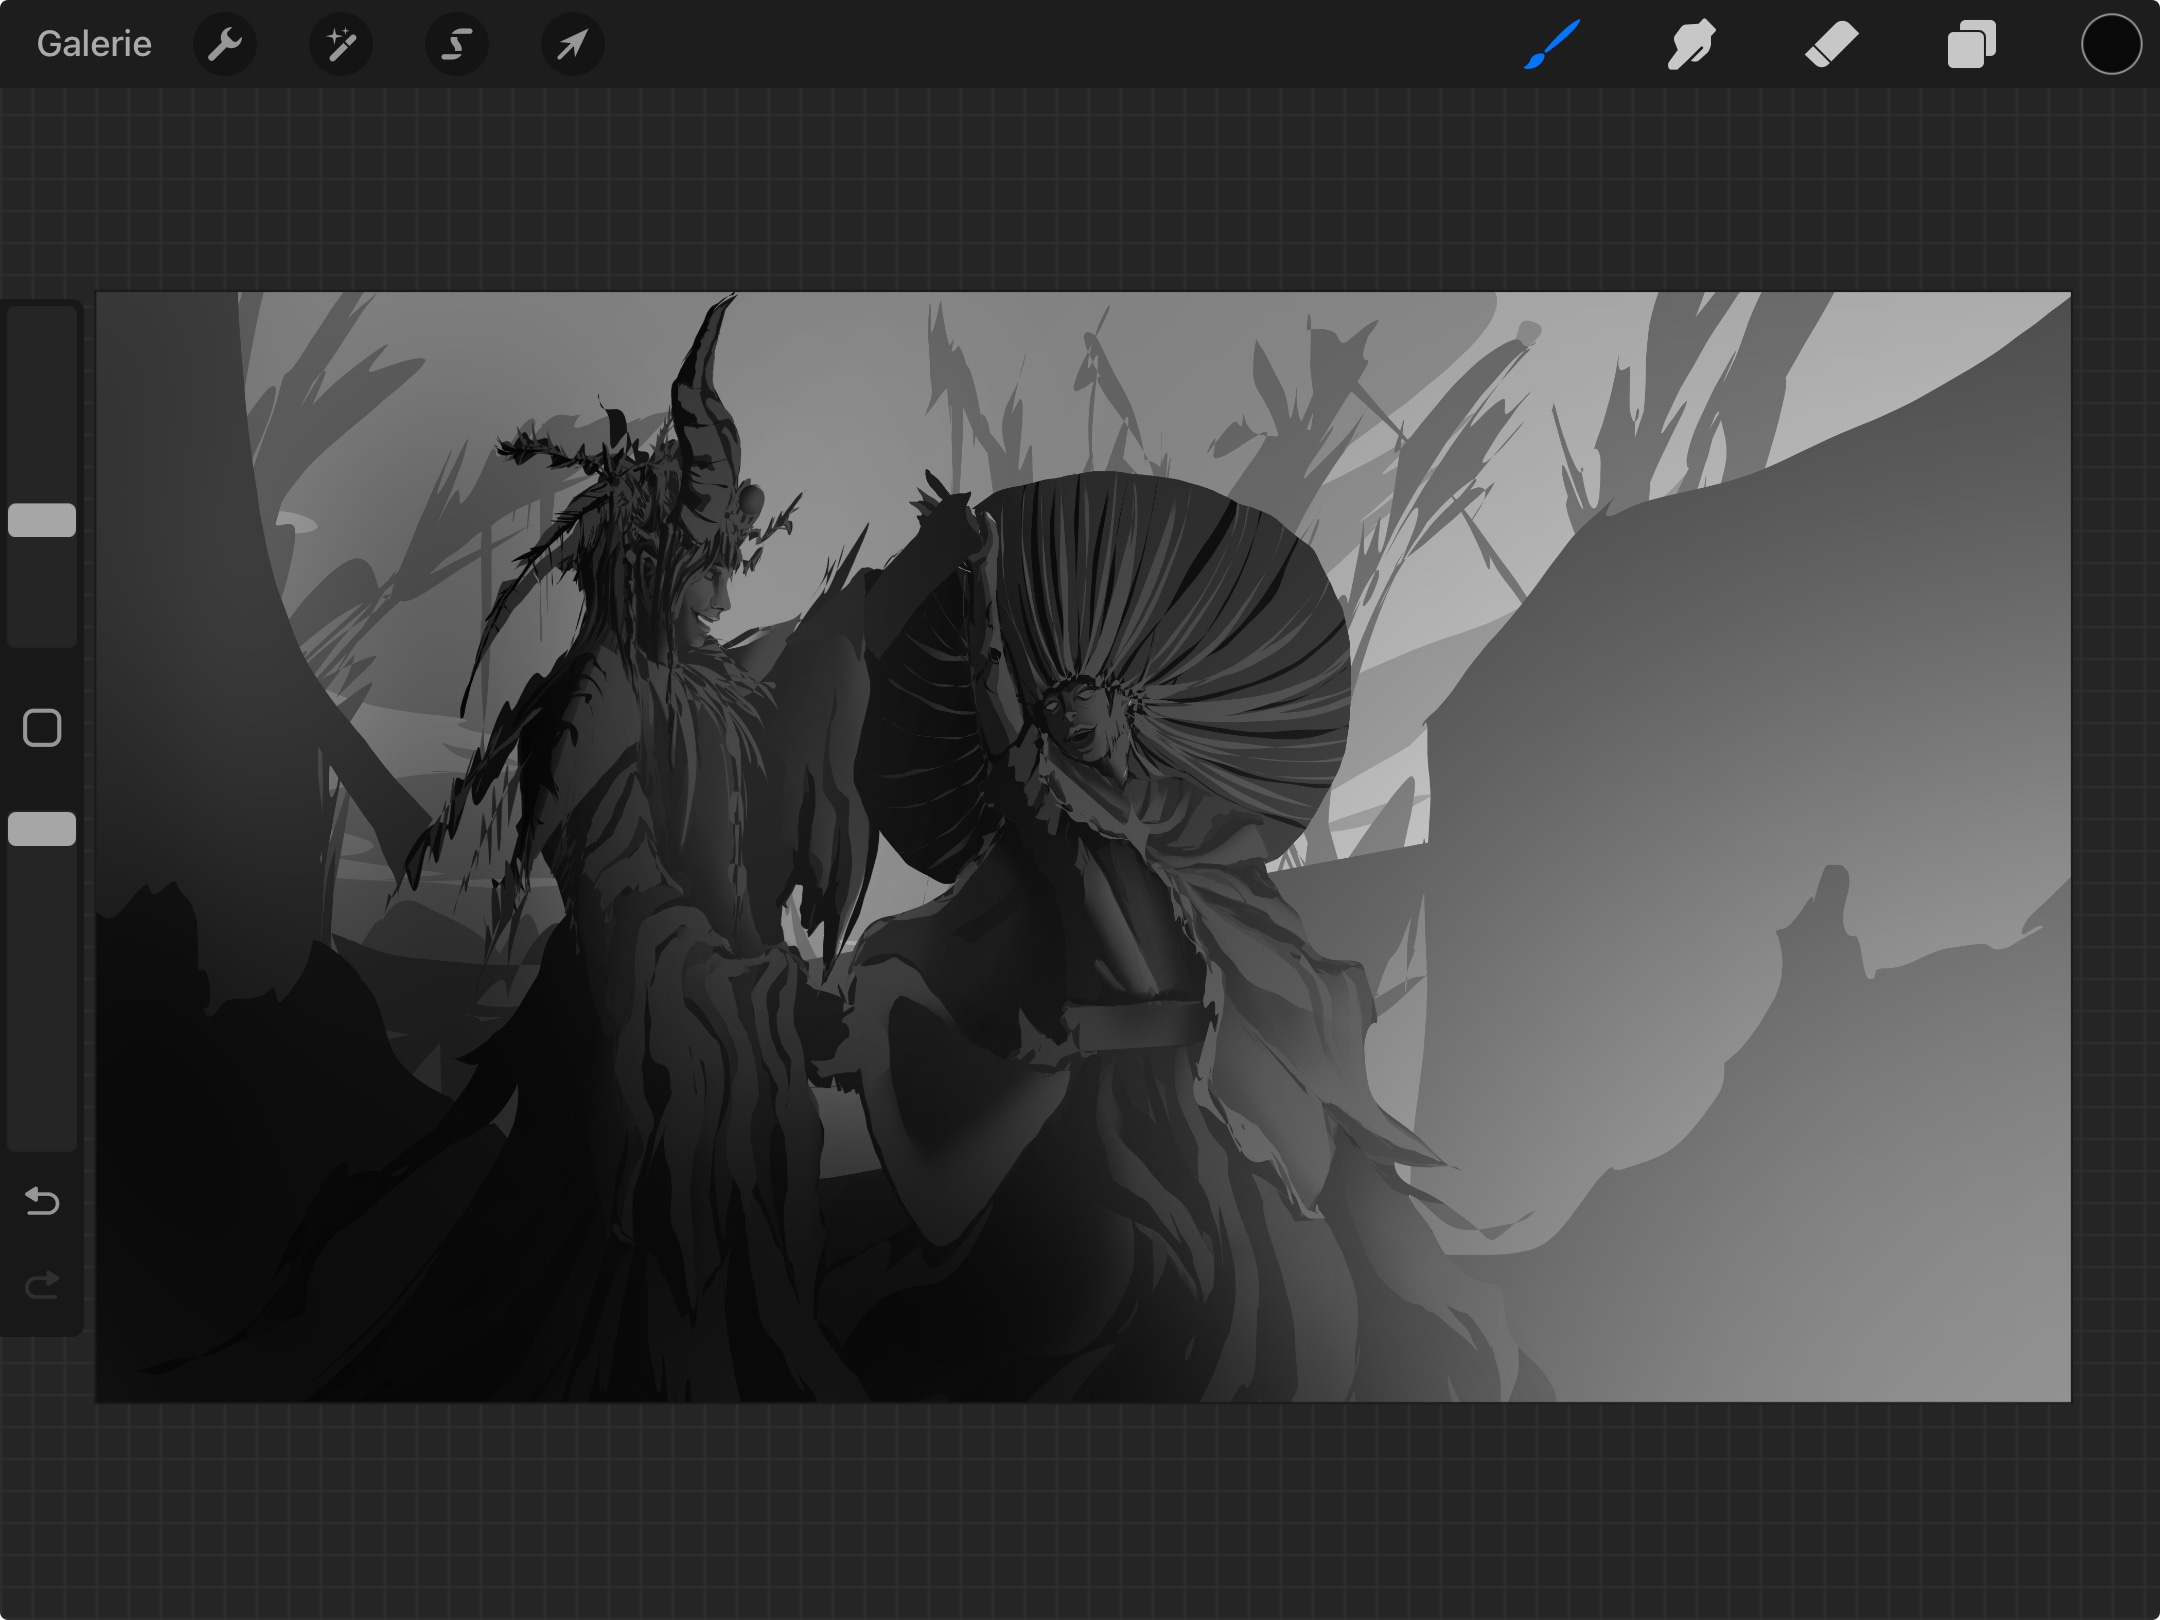Tap the square Modify button in sidebar
Screen dimensions: 2160x1620
point(42,728)
